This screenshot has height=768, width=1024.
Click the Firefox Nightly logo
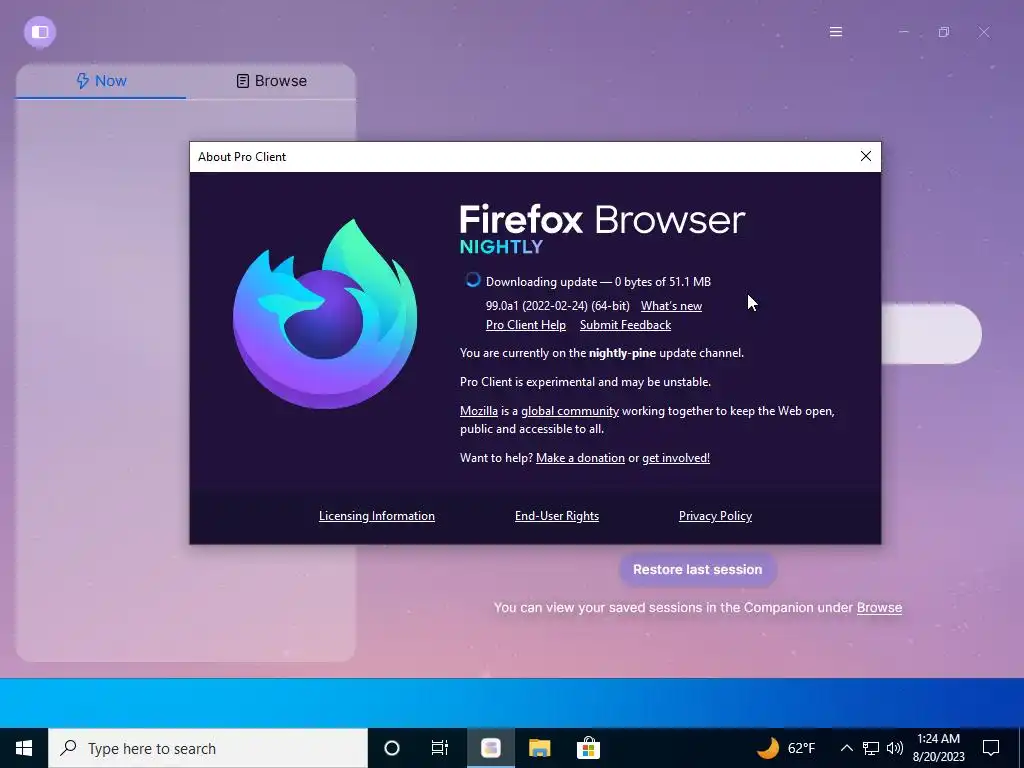325,313
